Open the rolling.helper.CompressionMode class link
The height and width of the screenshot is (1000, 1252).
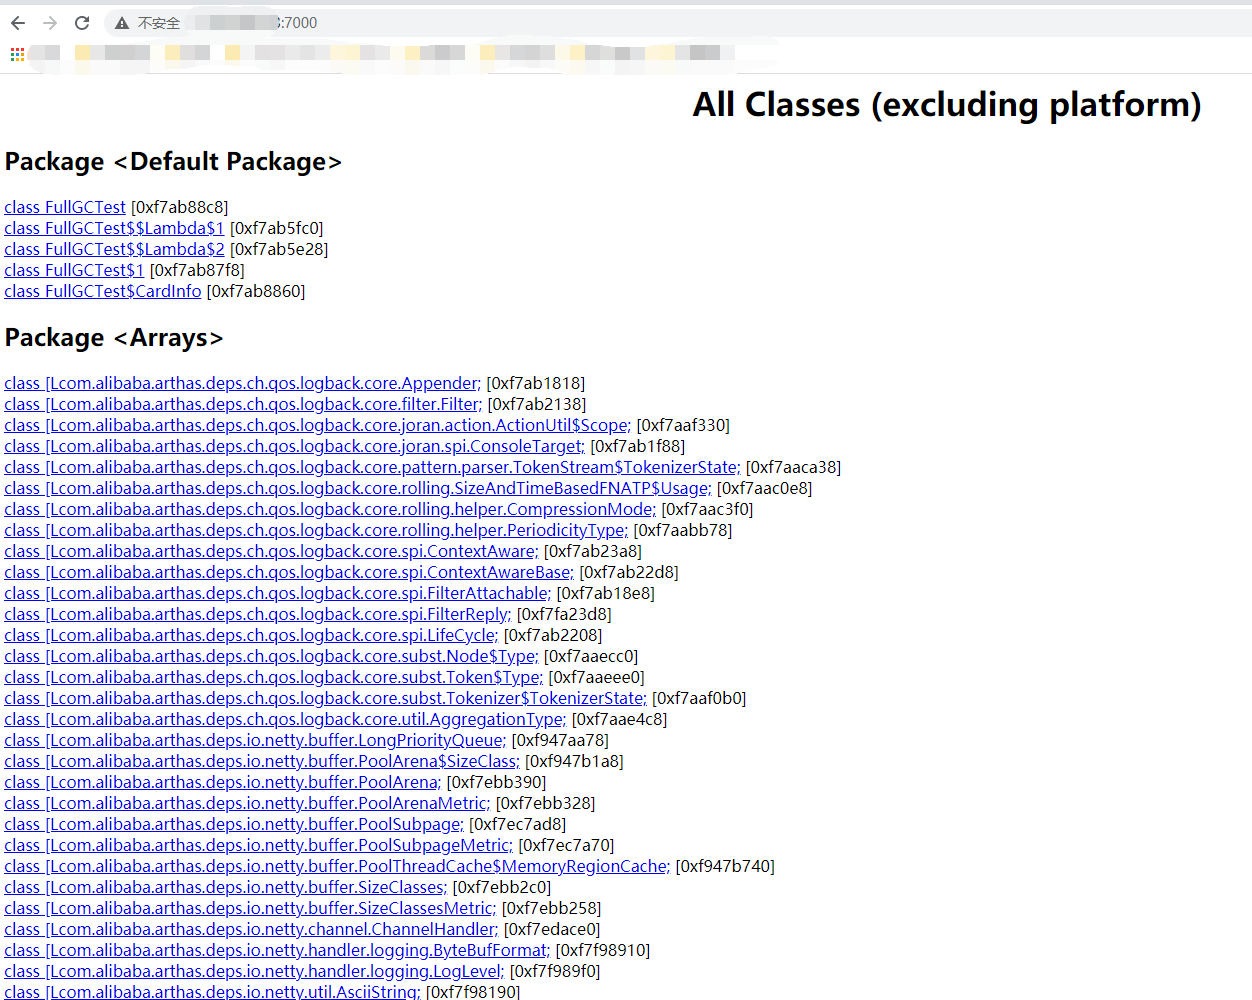330,509
